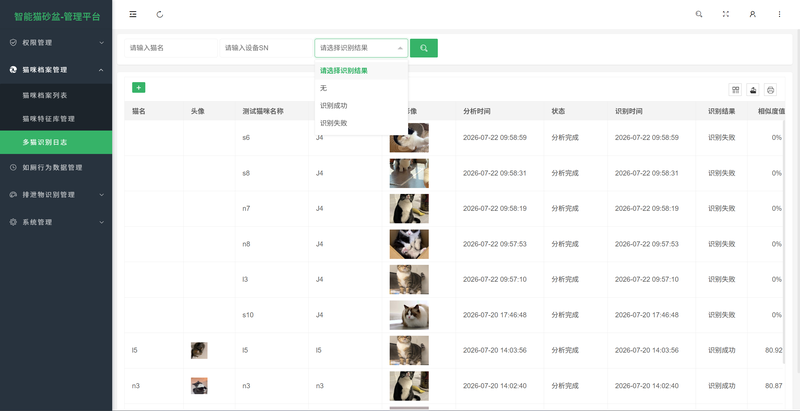Image resolution: width=800 pixels, height=411 pixels.
Task: Select 识别失败 option in dropdown list
Action: (361, 123)
